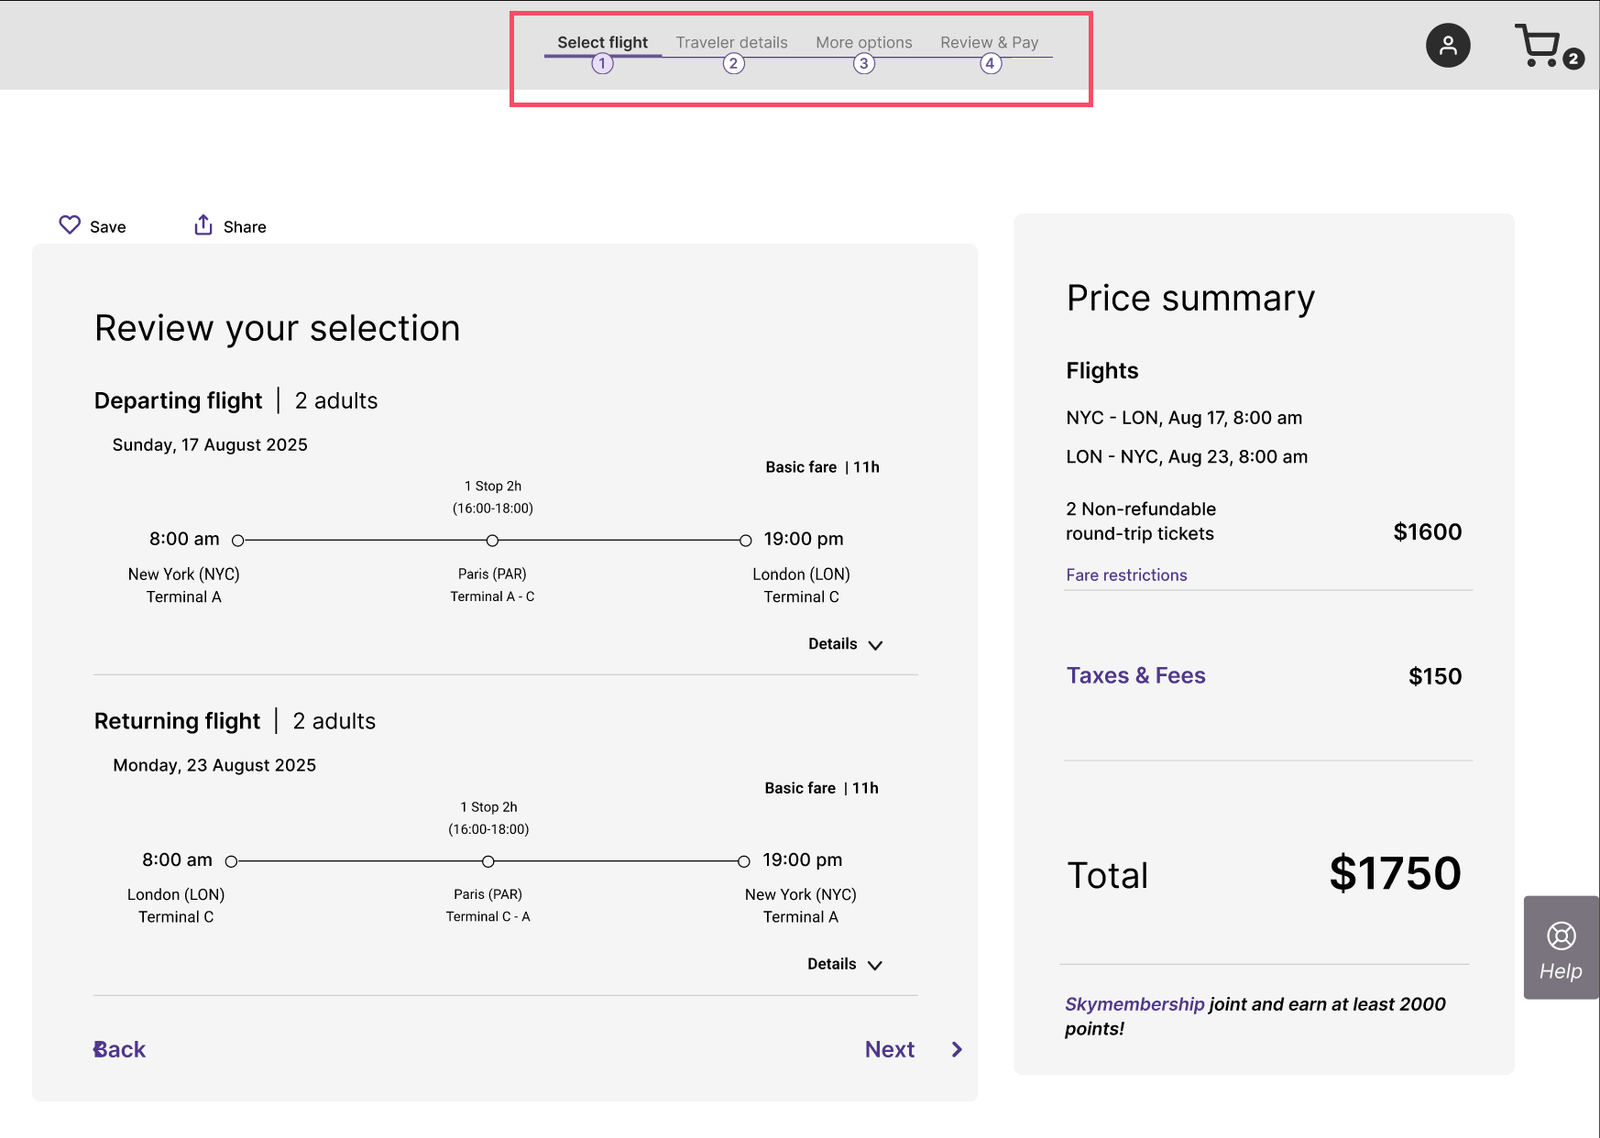The width and height of the screenshot is (1600, 1138).
Task: Go to More options step
Action: pos(863,42)
